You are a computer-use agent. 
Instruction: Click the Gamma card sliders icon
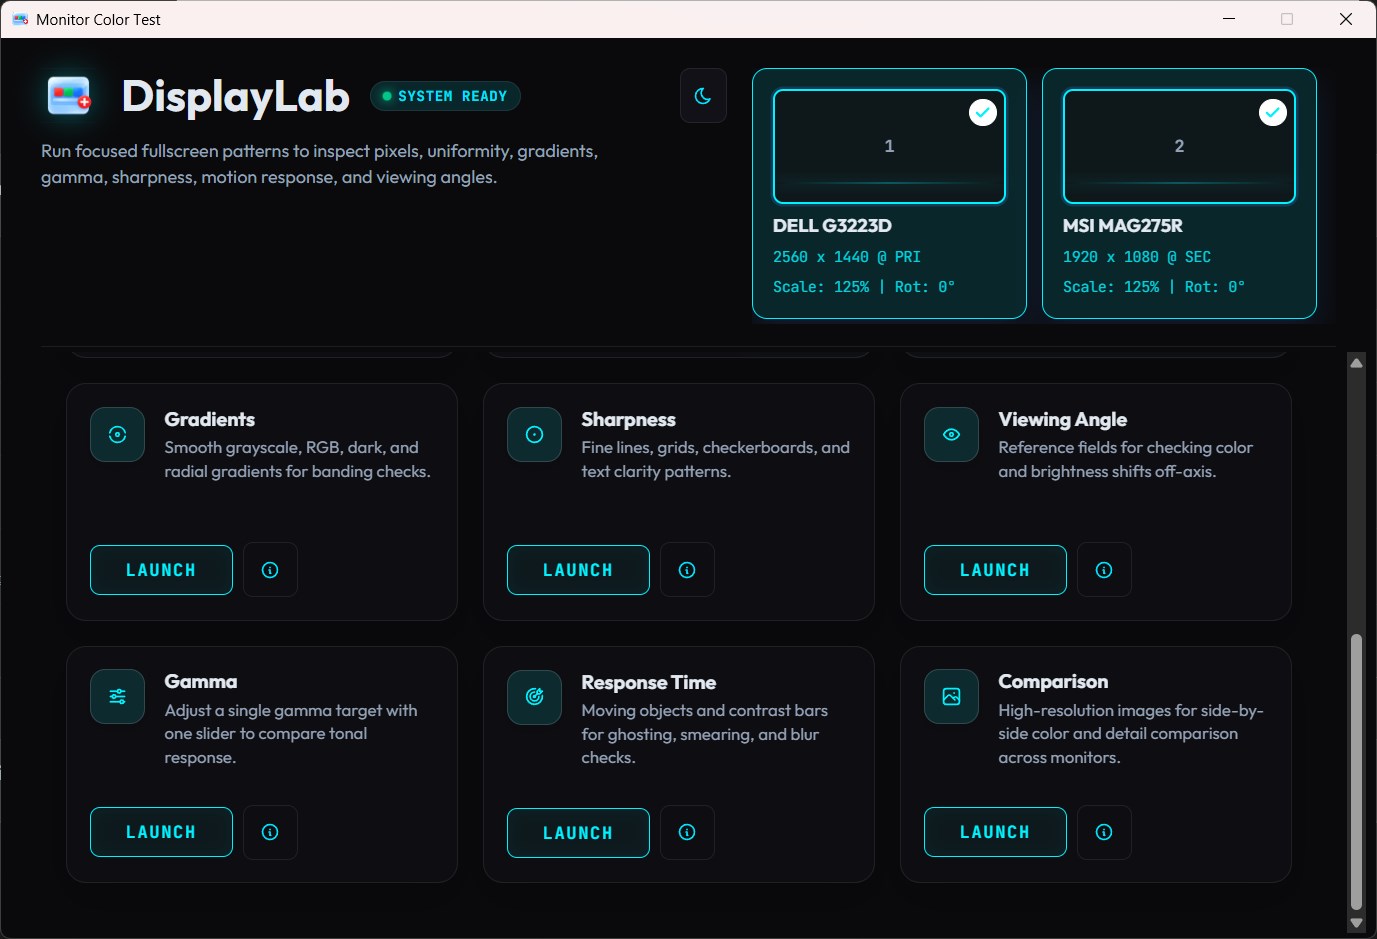coord(117,697)
